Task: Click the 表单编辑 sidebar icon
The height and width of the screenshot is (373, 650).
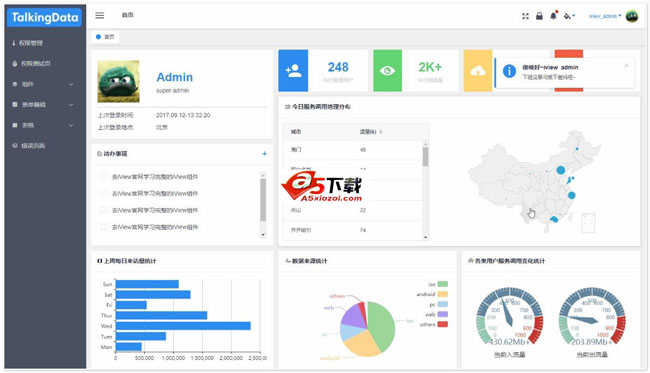Action: point(15,104)
